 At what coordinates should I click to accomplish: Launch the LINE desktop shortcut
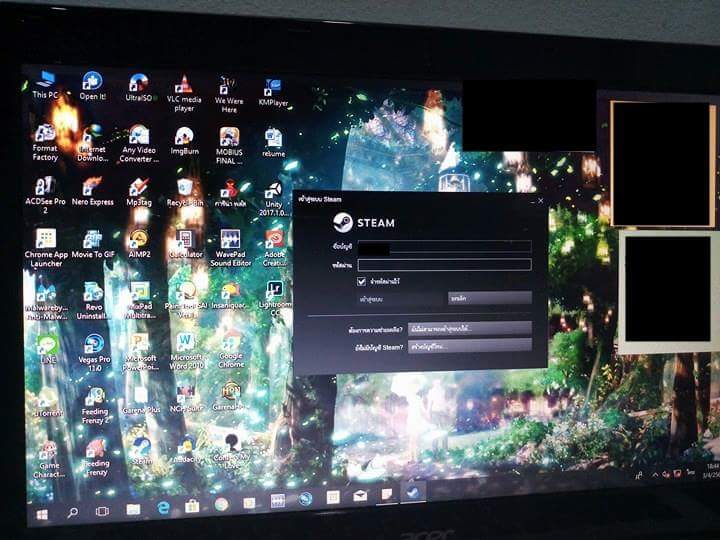tap(48, 350)
